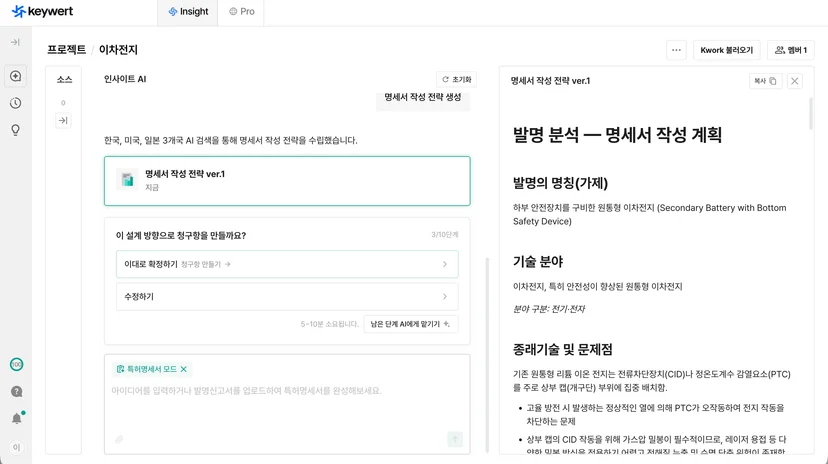828x464 pixels.
Task: Choose 이대로 확정하기 option
Action: (x=287, y=264)
